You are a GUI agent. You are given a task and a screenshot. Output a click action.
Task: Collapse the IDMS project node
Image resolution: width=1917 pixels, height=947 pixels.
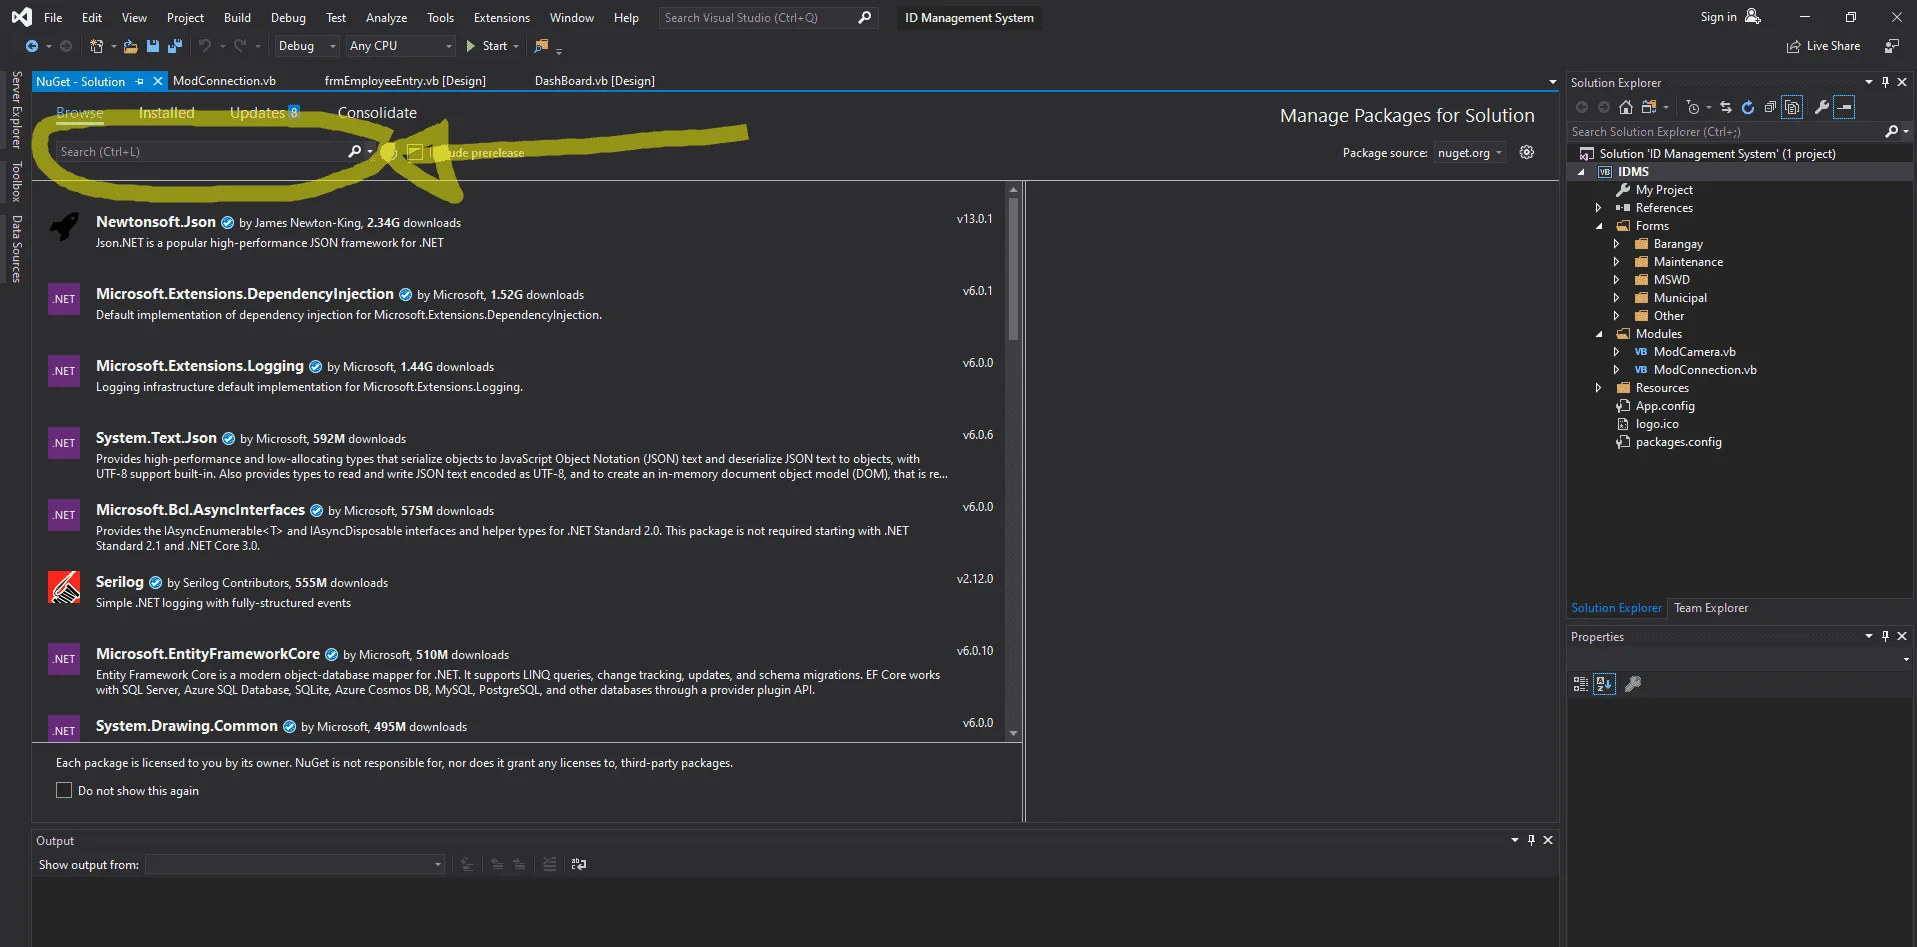1581,172
